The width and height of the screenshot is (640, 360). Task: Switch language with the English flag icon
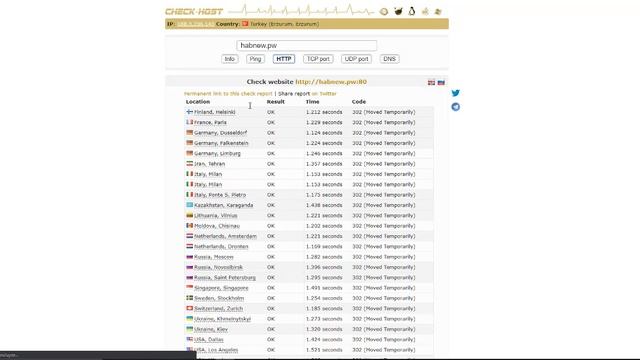click(431, 82)
